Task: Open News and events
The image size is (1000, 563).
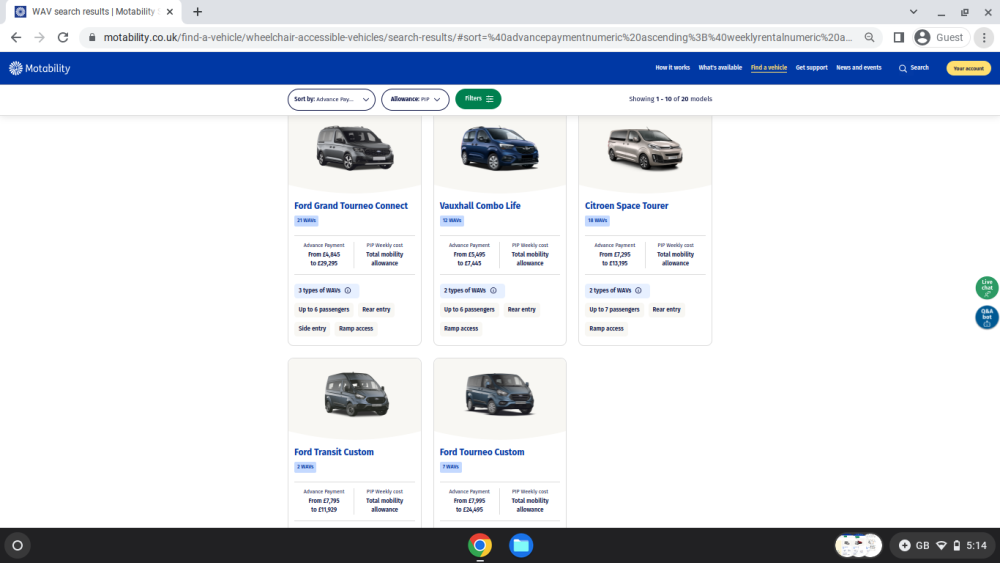Action: point(858,68)
